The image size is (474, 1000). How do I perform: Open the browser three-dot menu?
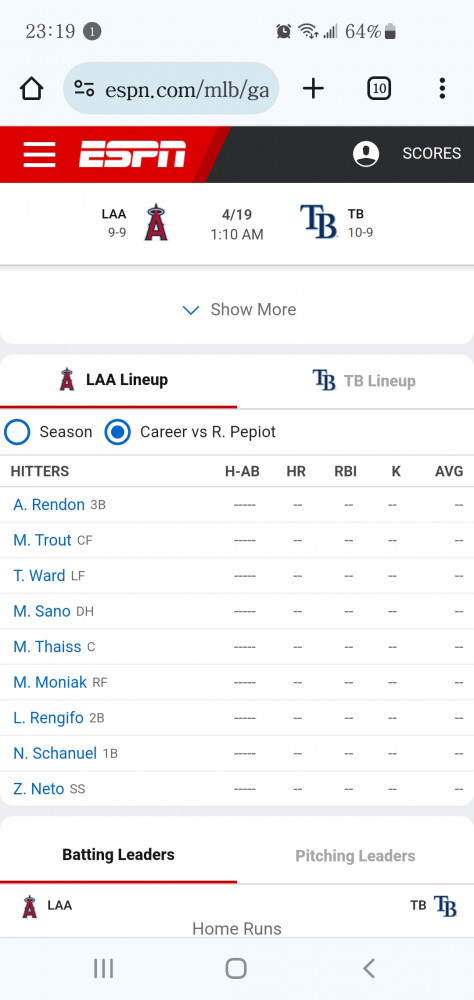click(441, 89)
